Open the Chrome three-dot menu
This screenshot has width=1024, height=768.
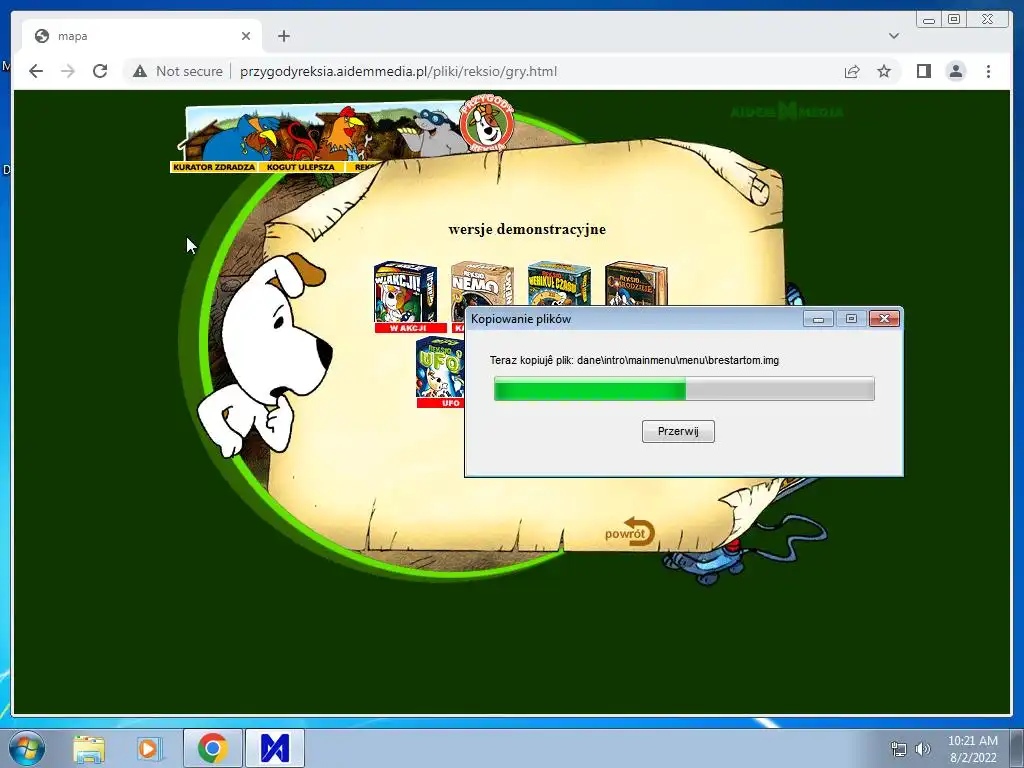pyautogui.click(x=988, y=71)
